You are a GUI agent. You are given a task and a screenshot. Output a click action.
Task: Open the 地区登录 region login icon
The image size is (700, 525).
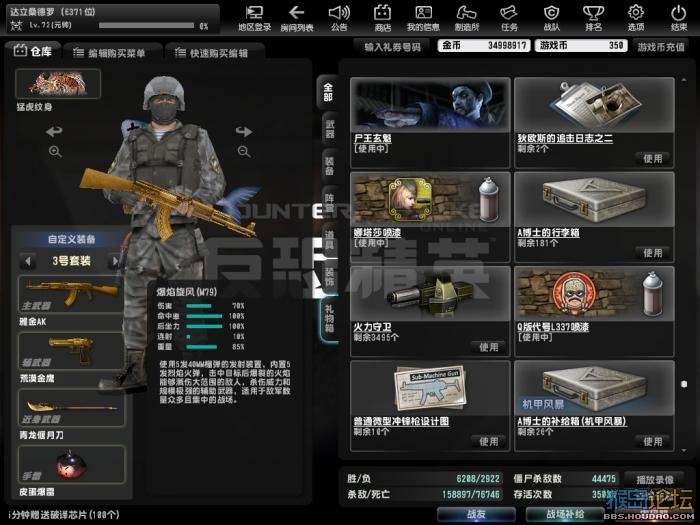(x=254, y=18)
